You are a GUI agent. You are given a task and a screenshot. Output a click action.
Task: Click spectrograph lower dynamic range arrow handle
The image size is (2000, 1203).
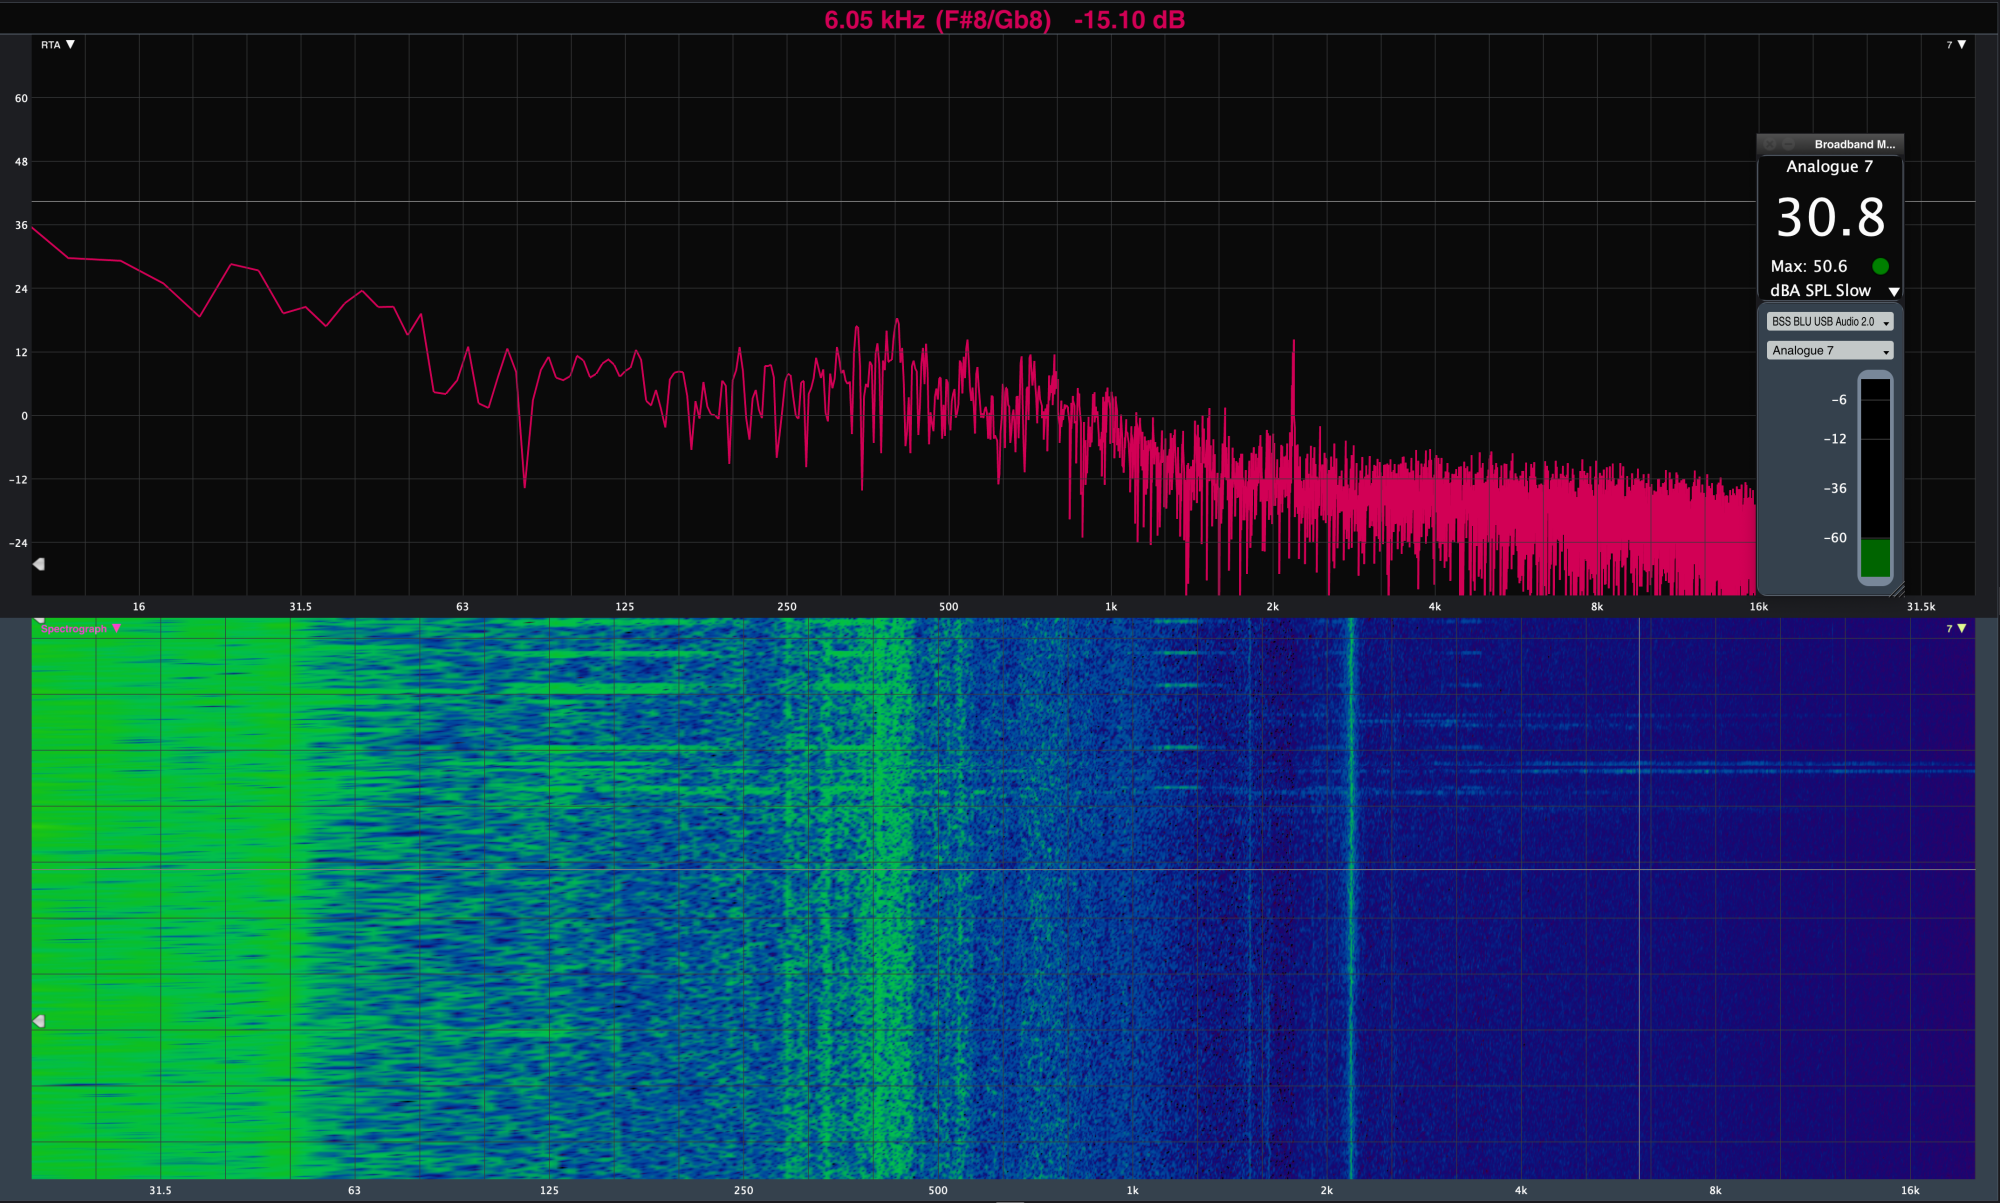(39, 1021)
